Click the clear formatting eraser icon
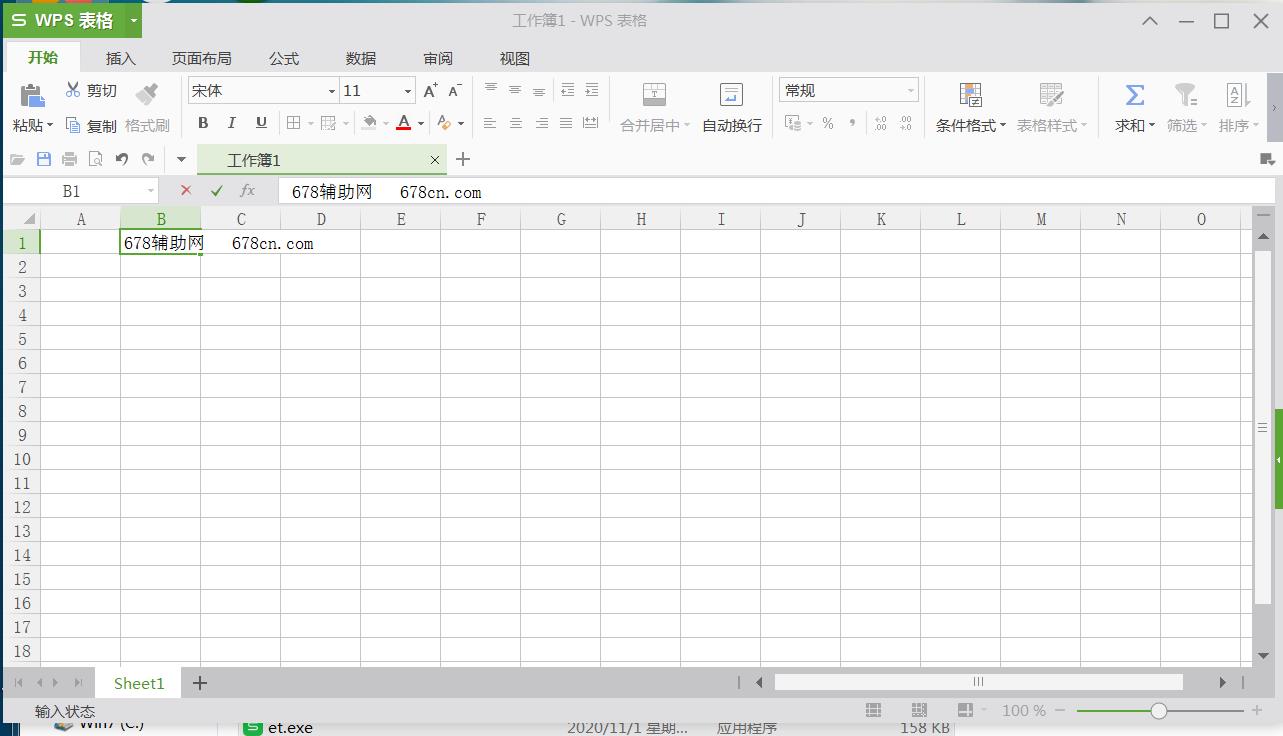Screen dimensions: 1283x736 pyautogui.click(x=444, y=123)
